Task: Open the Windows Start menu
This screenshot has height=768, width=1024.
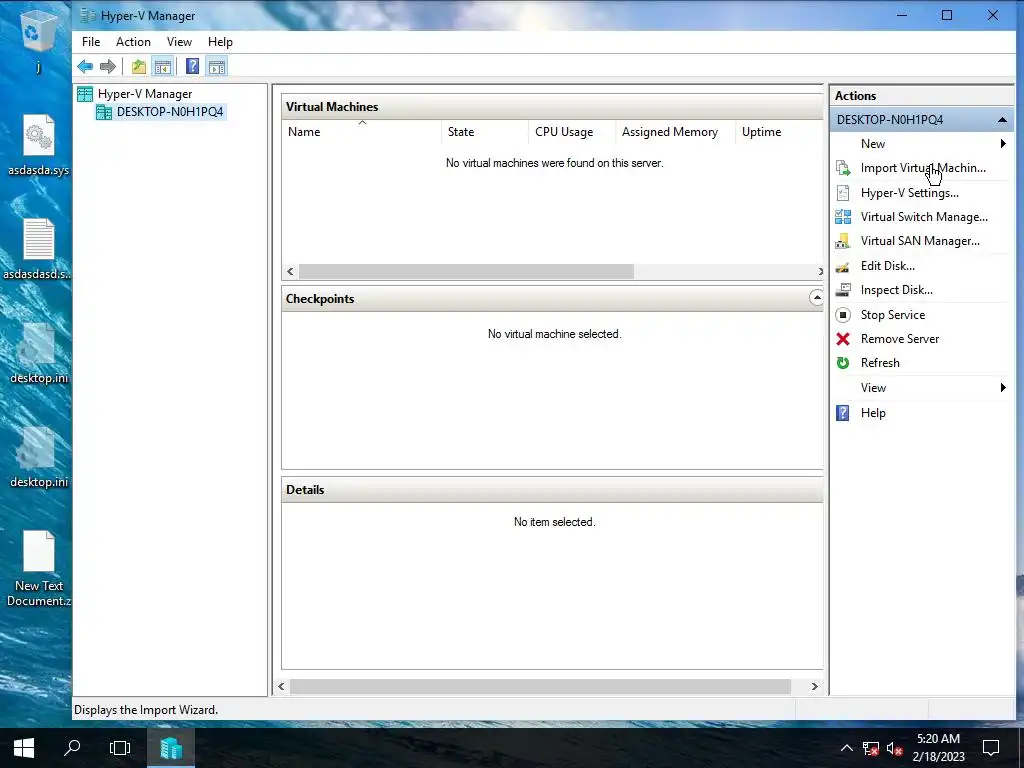Action: point(24,748)
